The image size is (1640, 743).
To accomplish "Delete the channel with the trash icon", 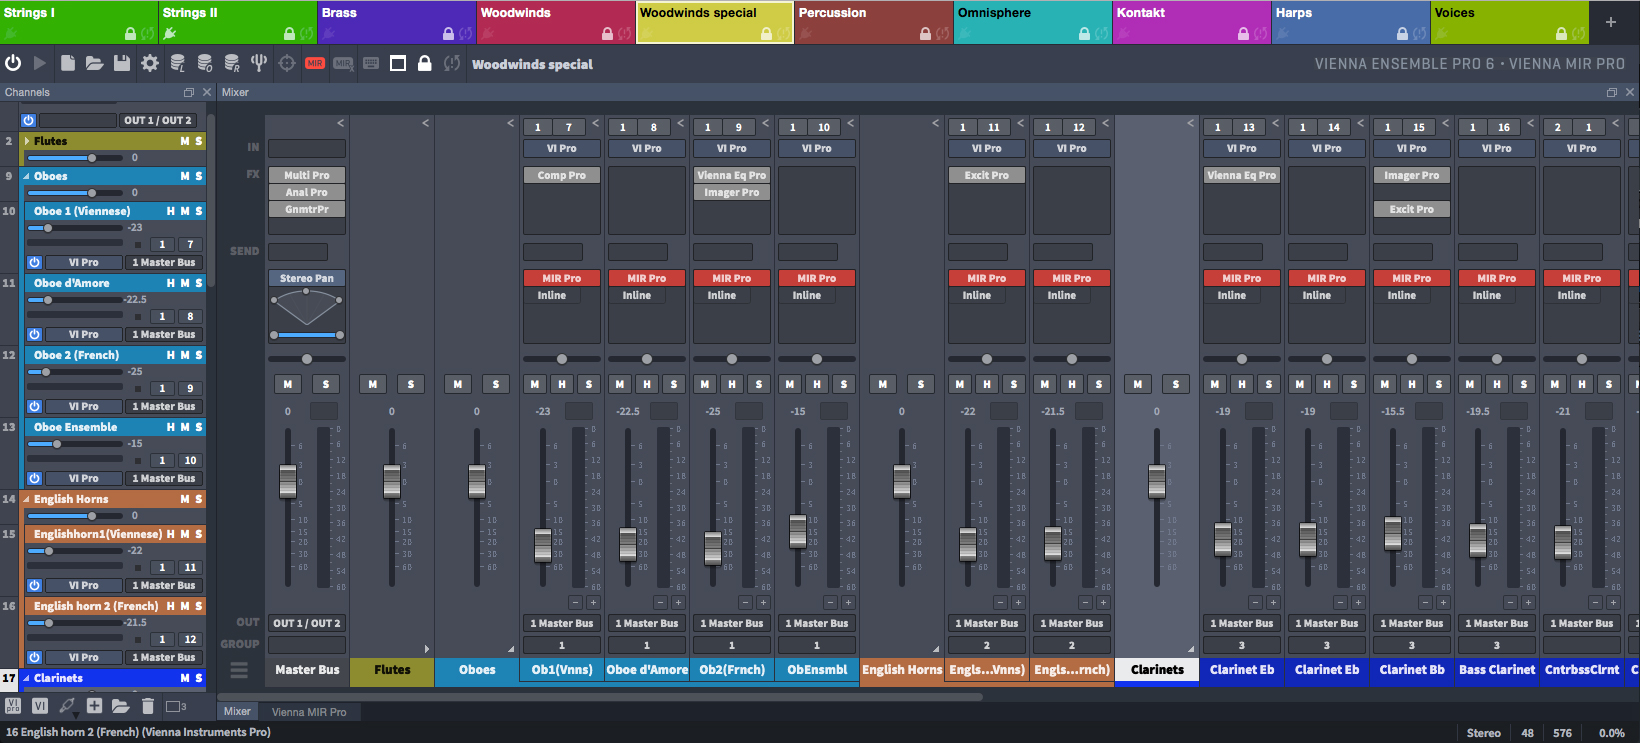I will click(148, 706).
